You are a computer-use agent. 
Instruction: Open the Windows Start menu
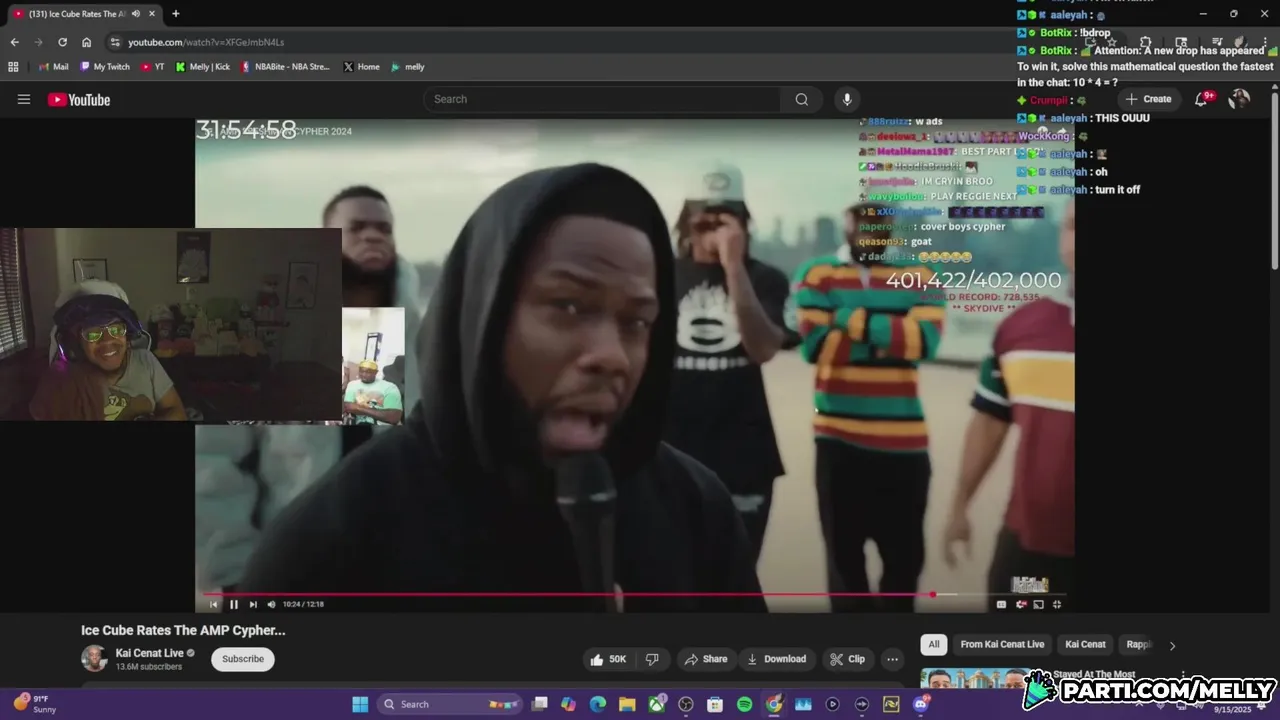(360, 704)
